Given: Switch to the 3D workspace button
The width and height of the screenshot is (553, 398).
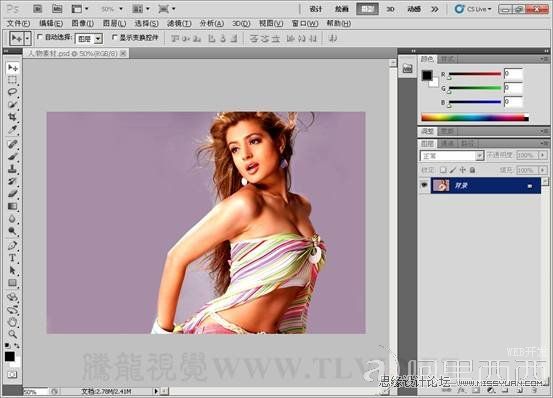Looking at the screenshot, I should 390,9.
